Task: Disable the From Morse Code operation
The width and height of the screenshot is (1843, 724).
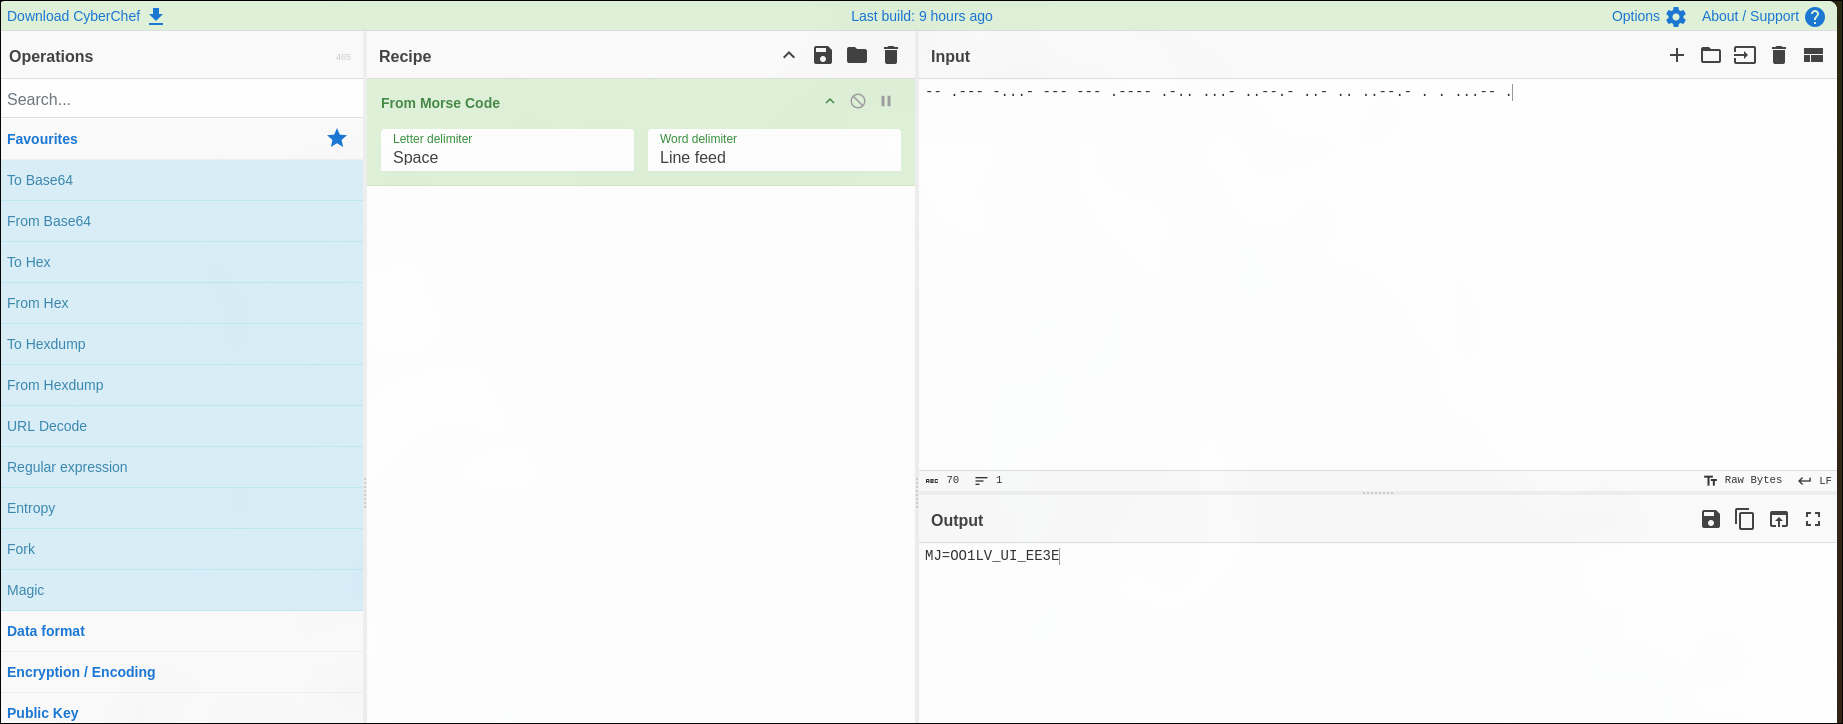Action: pos(857,101)
